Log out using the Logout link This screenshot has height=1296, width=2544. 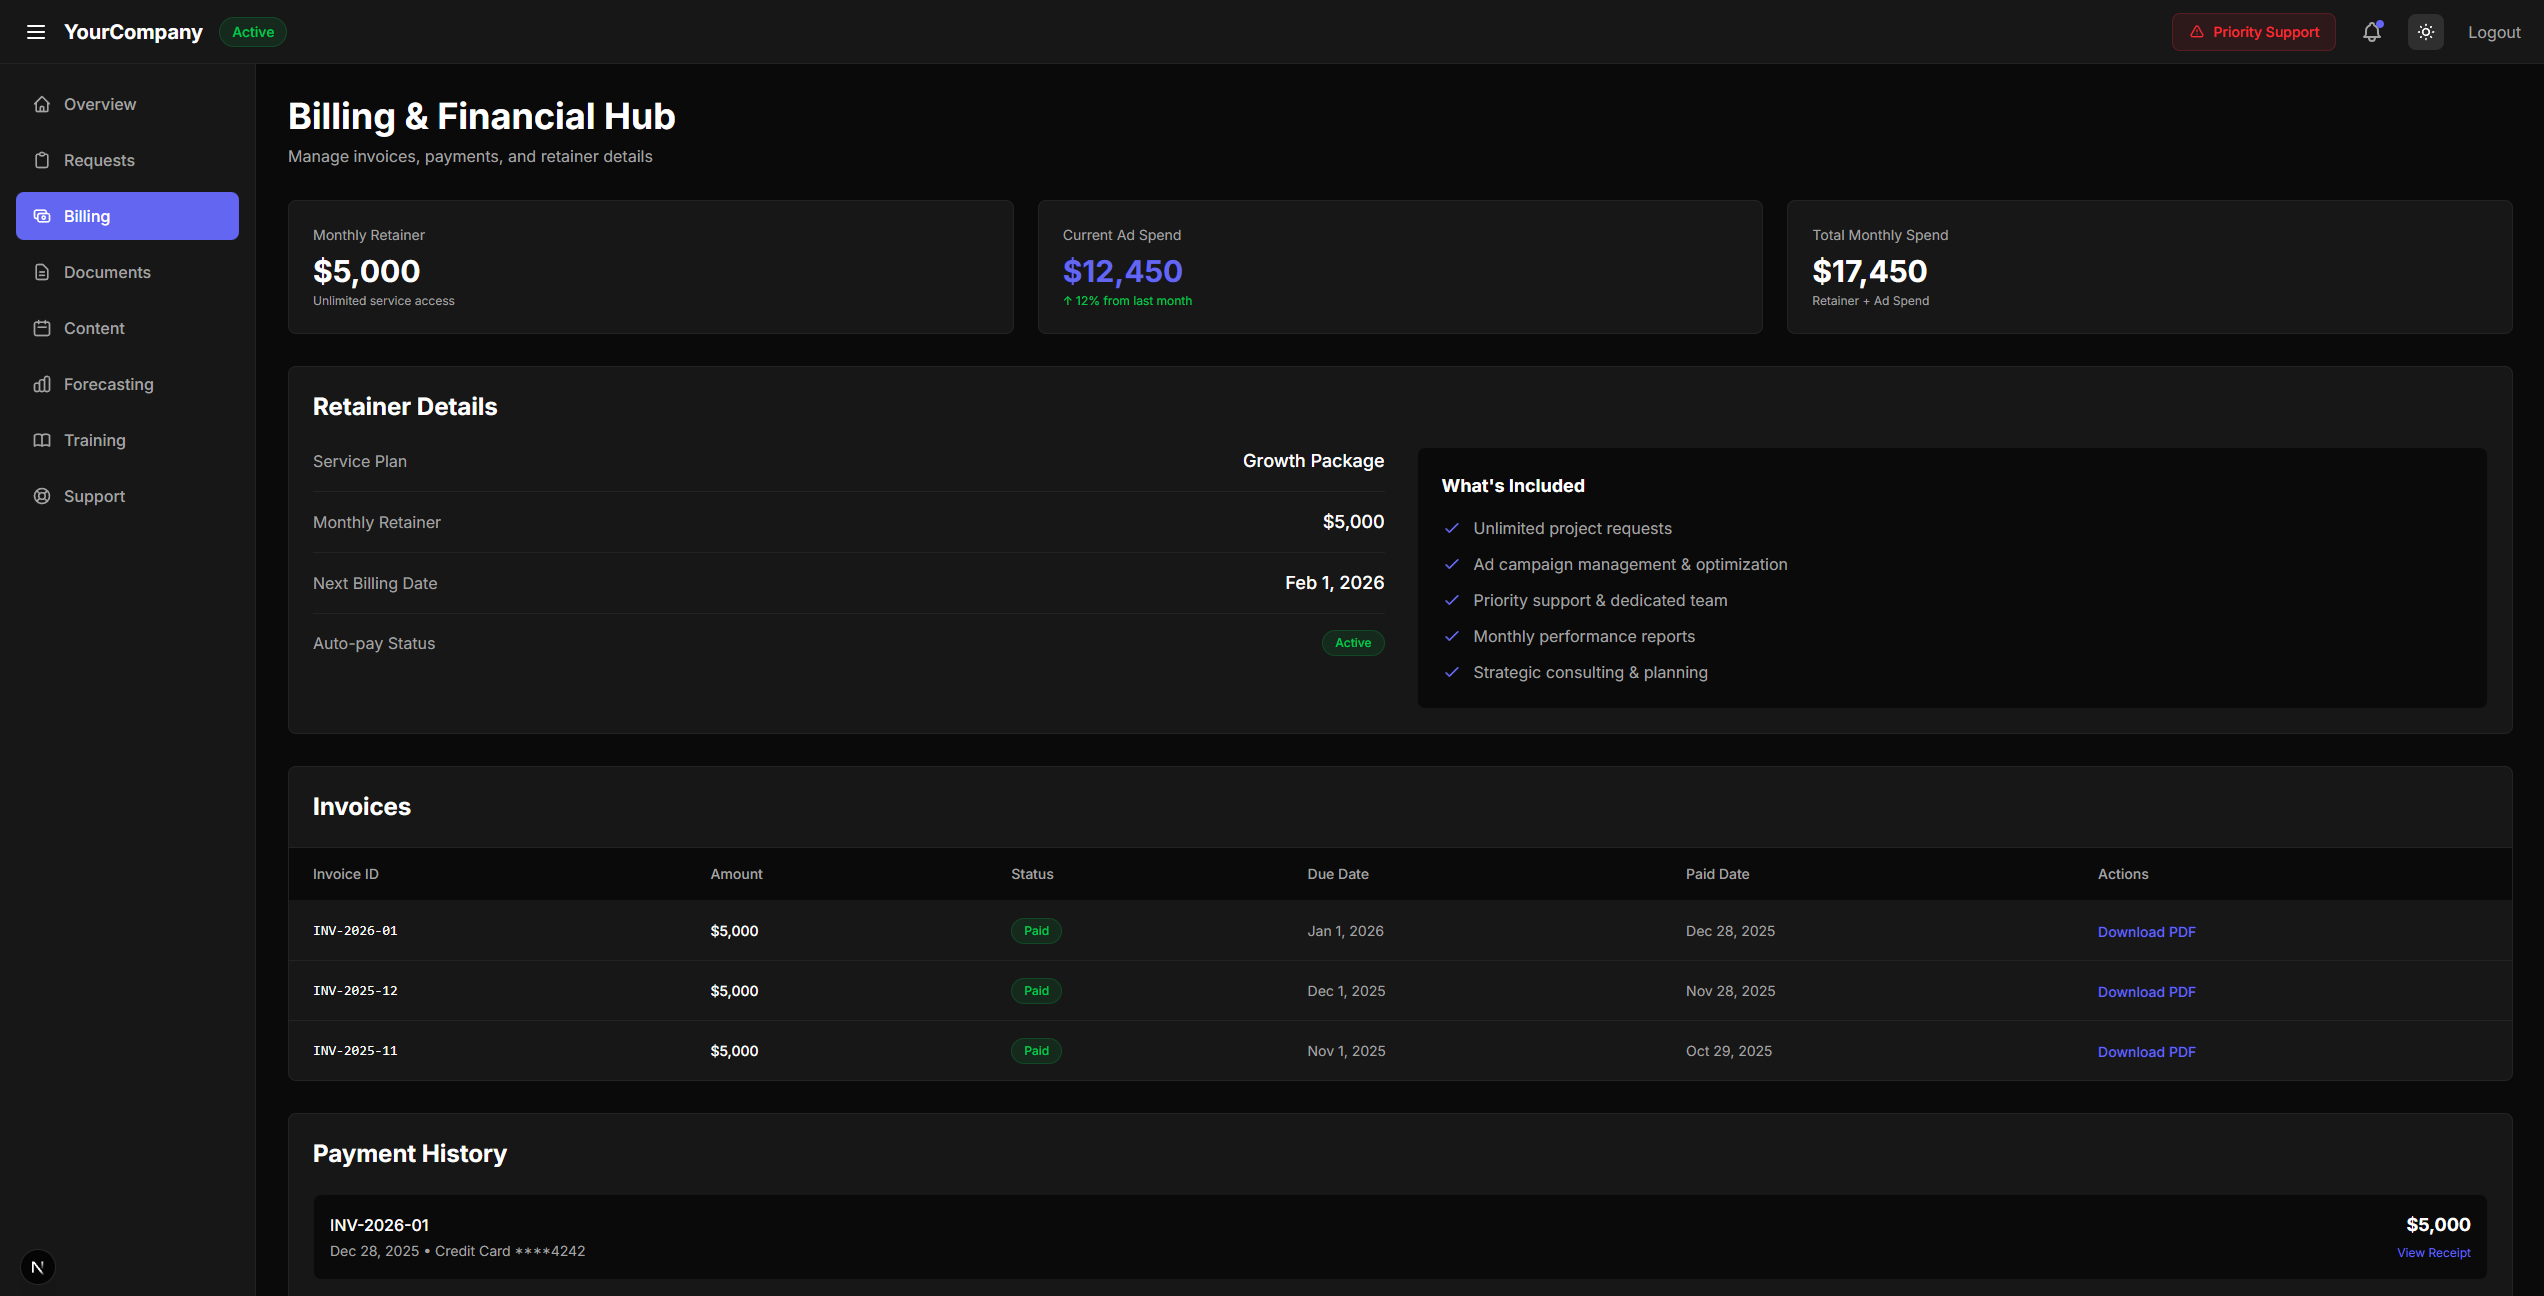click(2493, 32)
